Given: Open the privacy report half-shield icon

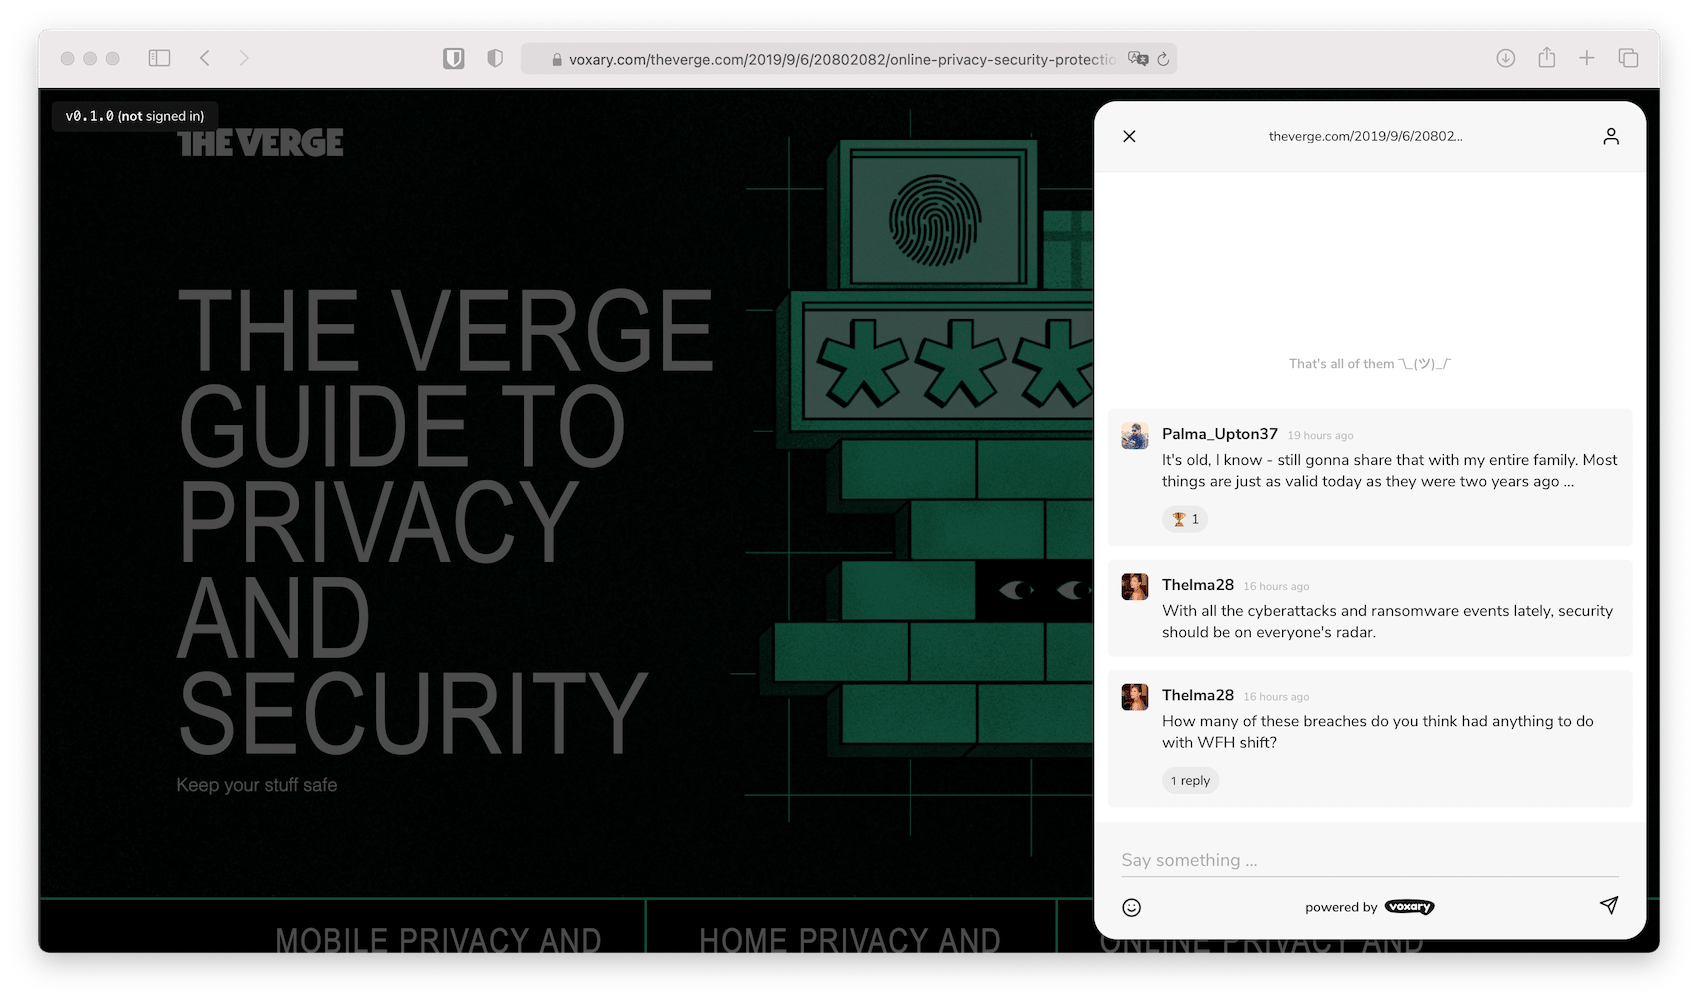Looking at the screenshot, I should (495, 59).
